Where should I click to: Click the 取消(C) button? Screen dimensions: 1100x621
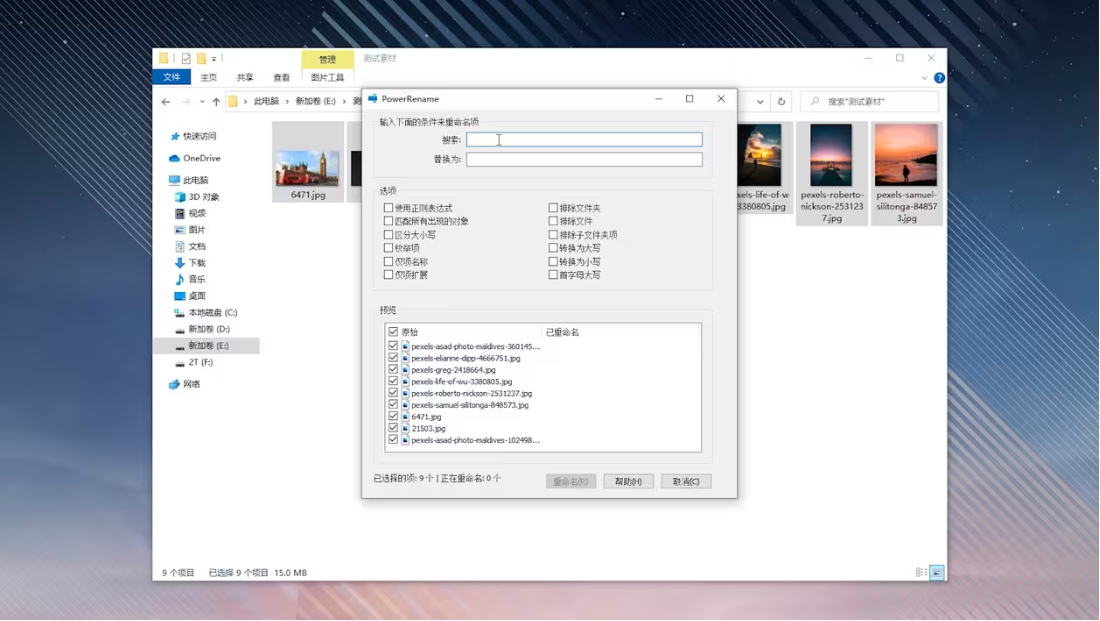coord(686,481)
